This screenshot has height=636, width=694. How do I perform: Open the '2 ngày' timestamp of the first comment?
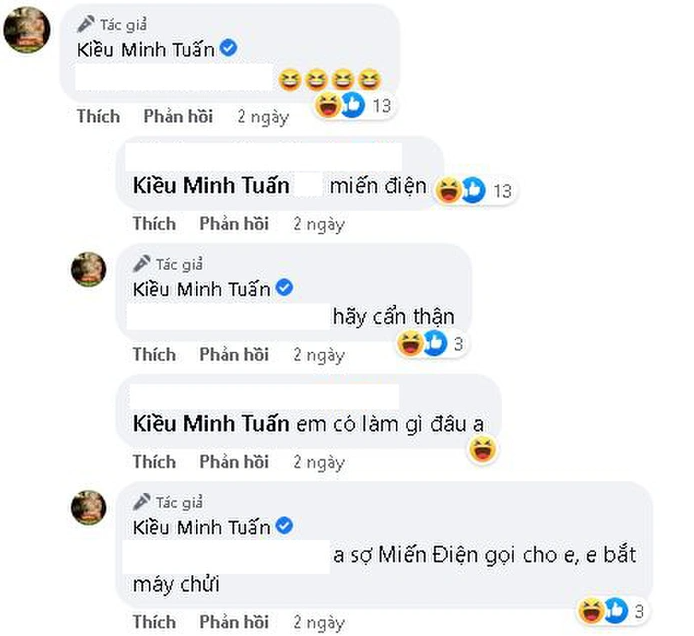pyautogui.click(x=263, y=116)
